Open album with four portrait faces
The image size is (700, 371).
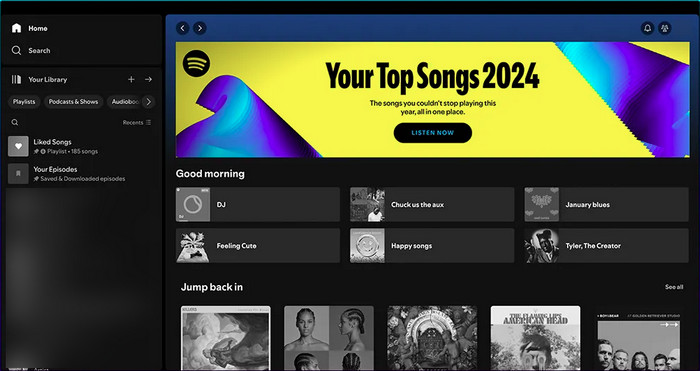click(329, 338)
